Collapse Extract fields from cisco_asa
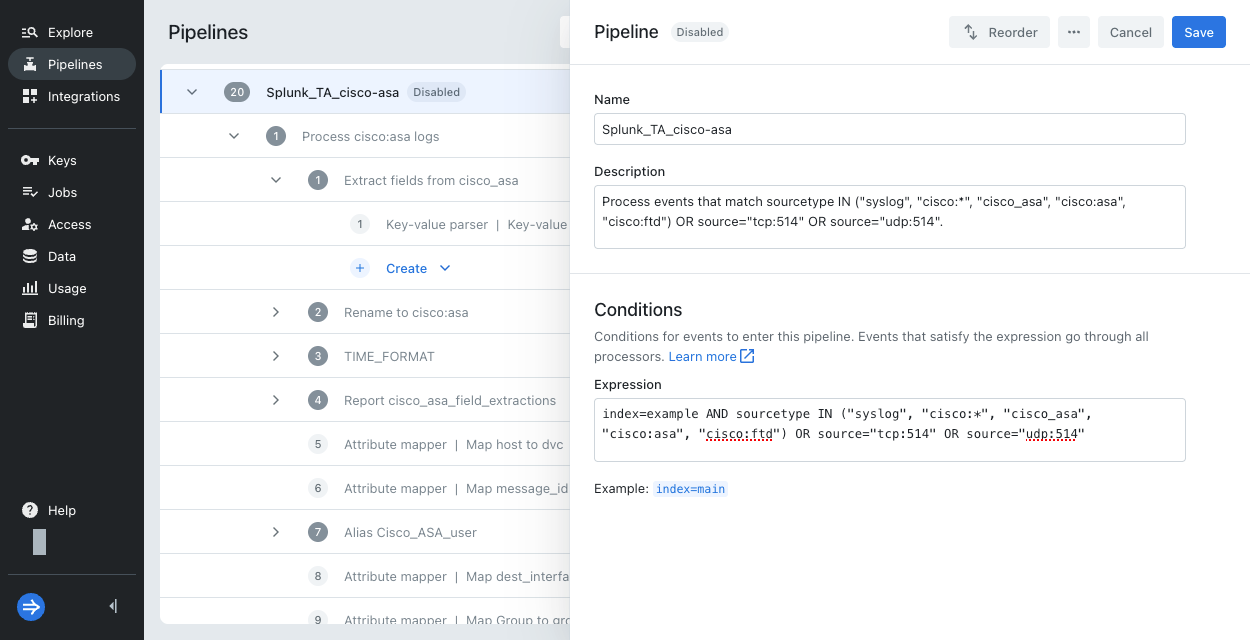1250x640 pixels. point(276,180)
